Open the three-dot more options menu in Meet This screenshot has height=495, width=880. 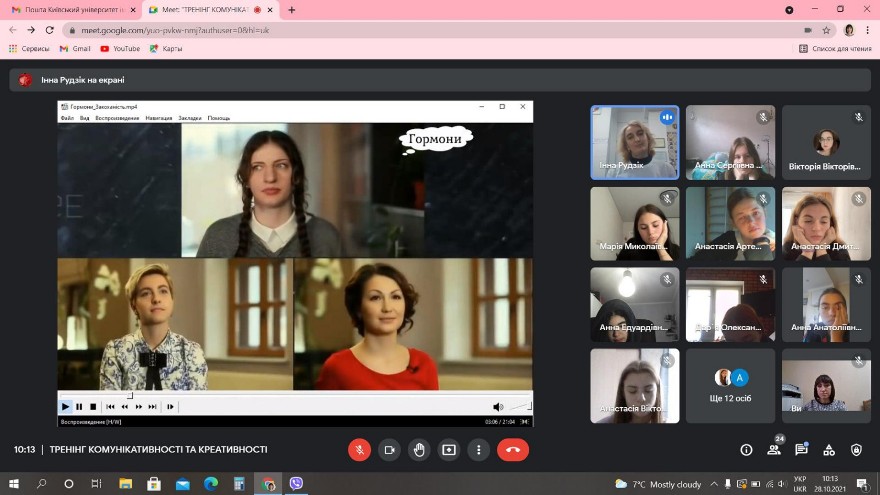479,450
